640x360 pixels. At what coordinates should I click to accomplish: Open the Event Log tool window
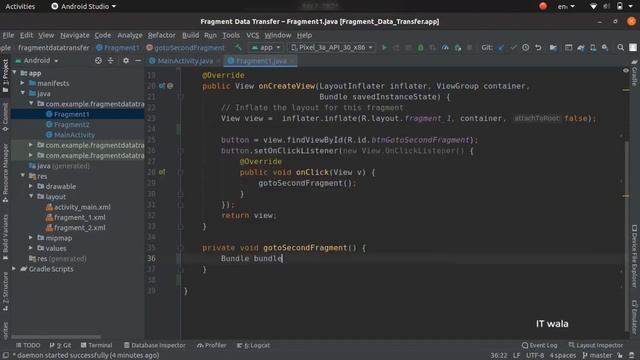[x=539, y=345]
